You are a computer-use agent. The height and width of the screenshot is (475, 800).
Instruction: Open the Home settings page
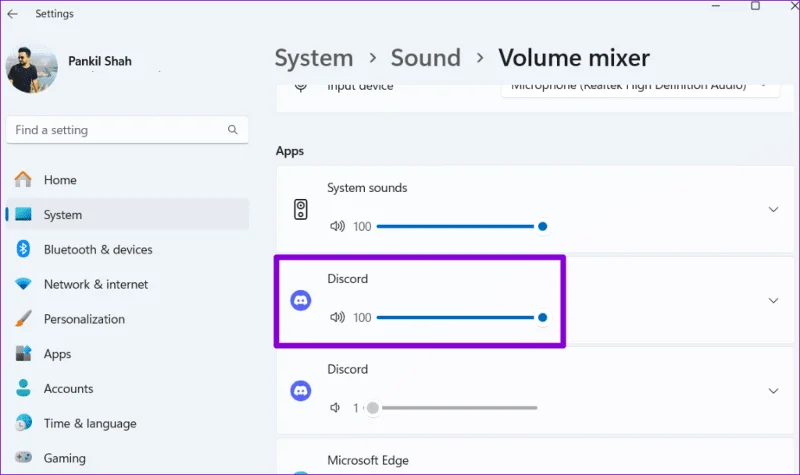(127, 180)
